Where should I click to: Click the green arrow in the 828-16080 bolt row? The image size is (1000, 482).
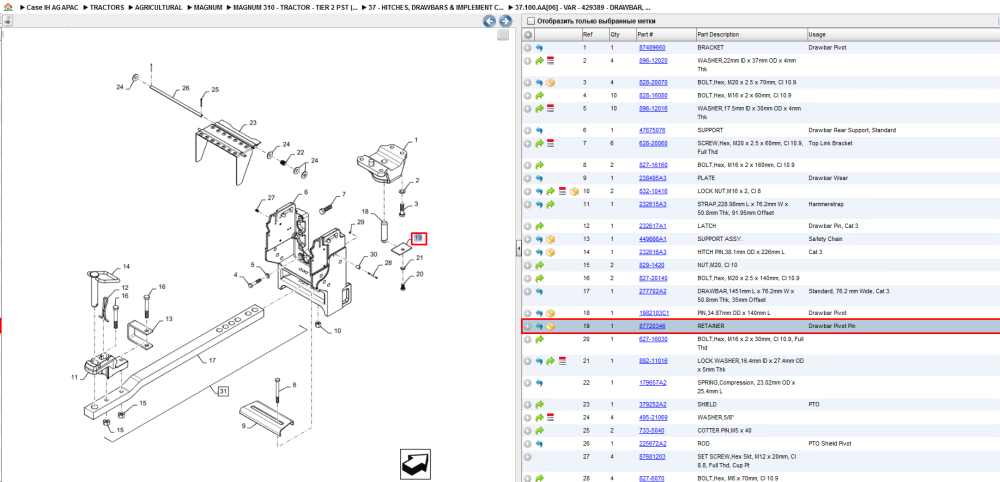(539, 96)
